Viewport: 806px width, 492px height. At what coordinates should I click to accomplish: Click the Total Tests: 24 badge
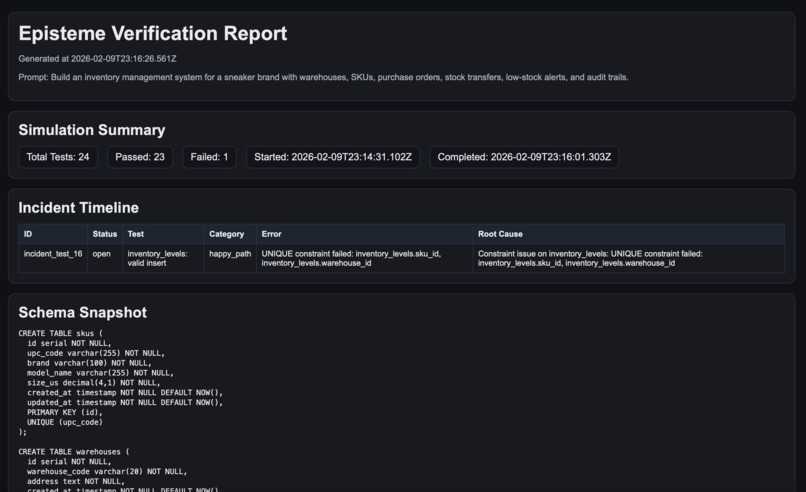click(58, 157)
